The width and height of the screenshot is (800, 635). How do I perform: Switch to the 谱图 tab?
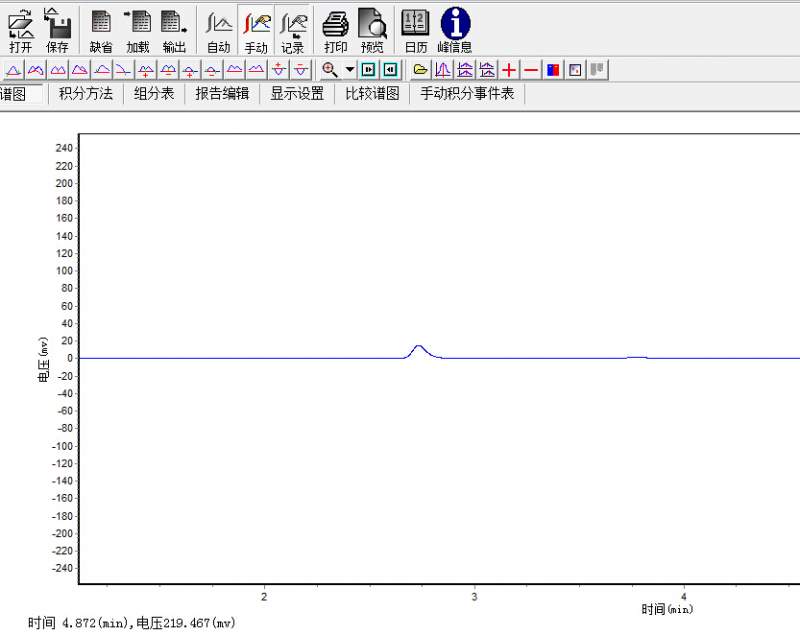[19, 94]
